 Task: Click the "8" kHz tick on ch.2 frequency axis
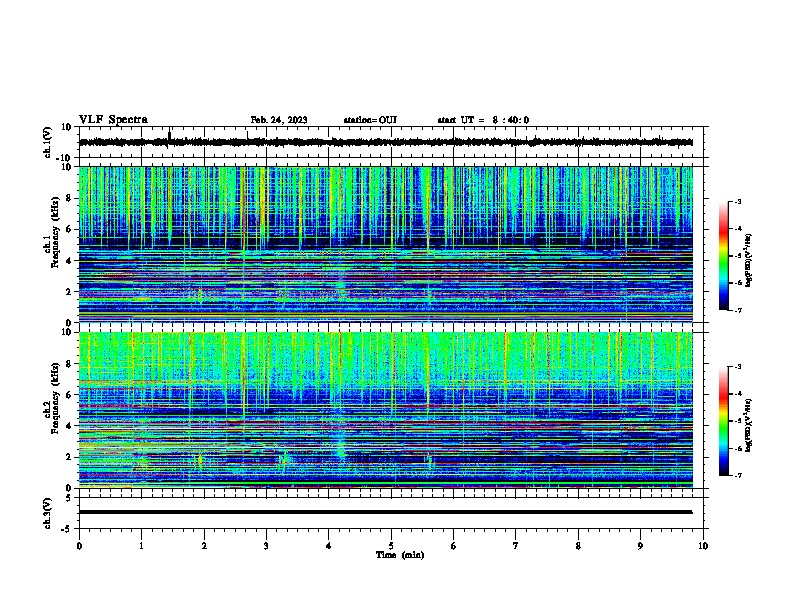[x=70, y=364]
